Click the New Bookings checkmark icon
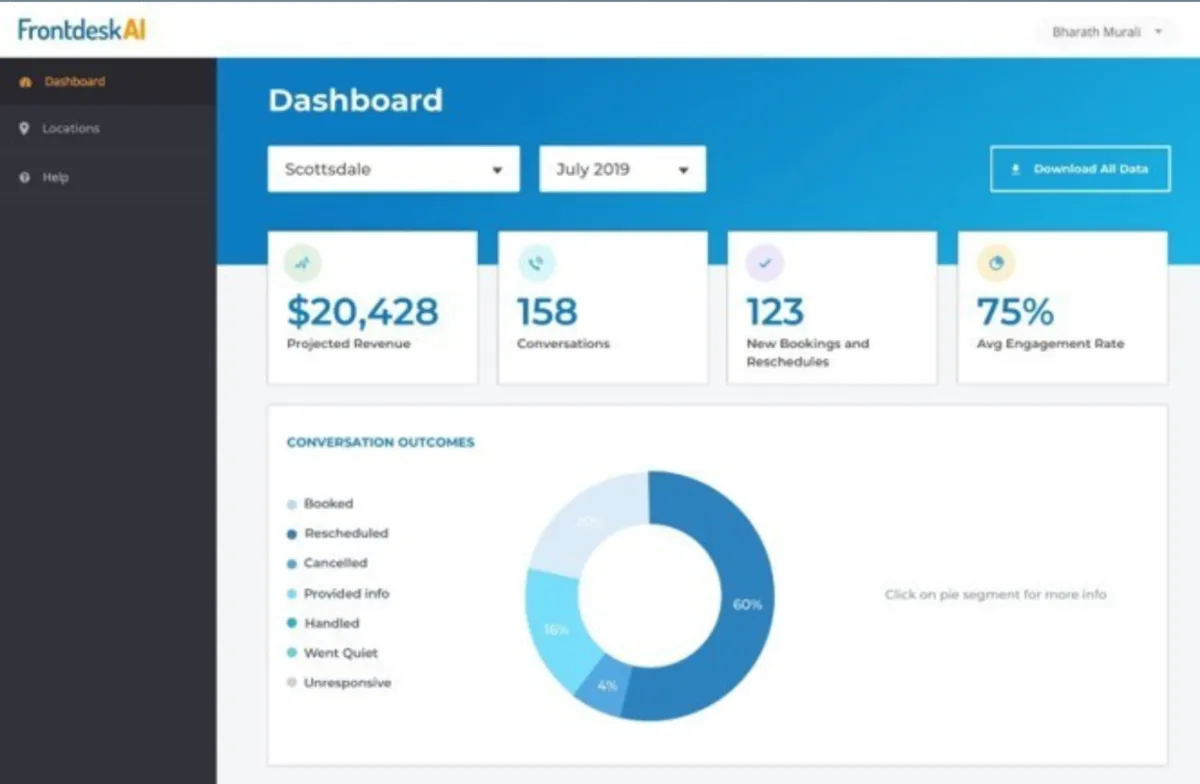 pos(765,263)
